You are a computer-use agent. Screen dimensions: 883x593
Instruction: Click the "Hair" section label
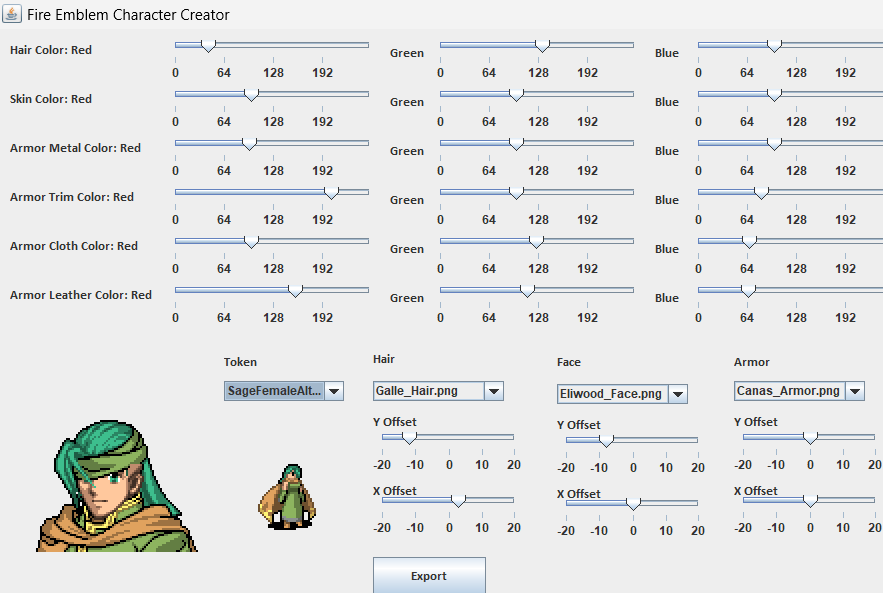click(383, 359)
